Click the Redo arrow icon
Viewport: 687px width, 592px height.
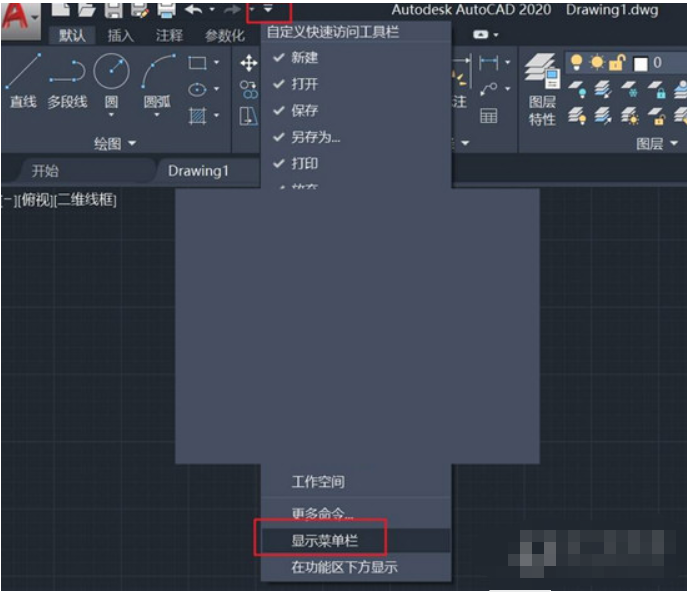coord(232,9)
